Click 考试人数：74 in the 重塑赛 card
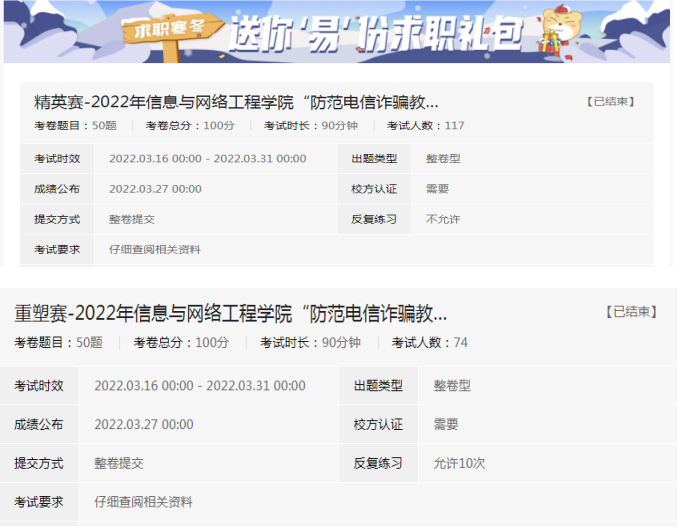683x530 pixels. click(429, 343)
